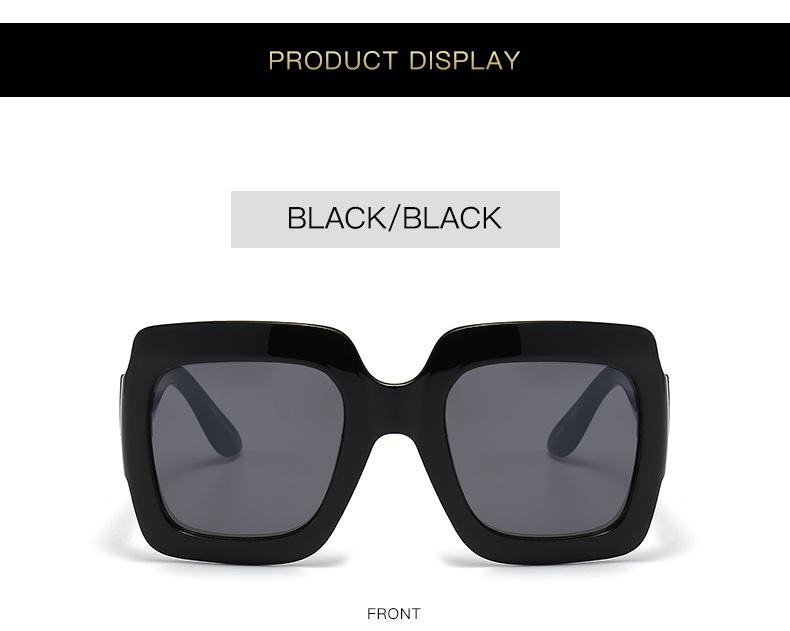The image size is (790, 631).
Task: Click the gray box around BLACK/BLACK
Action: click(x=395, y=219)
